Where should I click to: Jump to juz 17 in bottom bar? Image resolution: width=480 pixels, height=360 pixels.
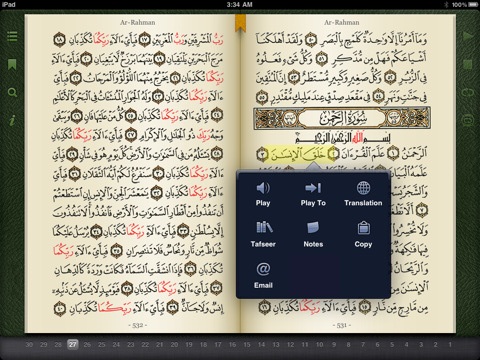coord(218,345)
